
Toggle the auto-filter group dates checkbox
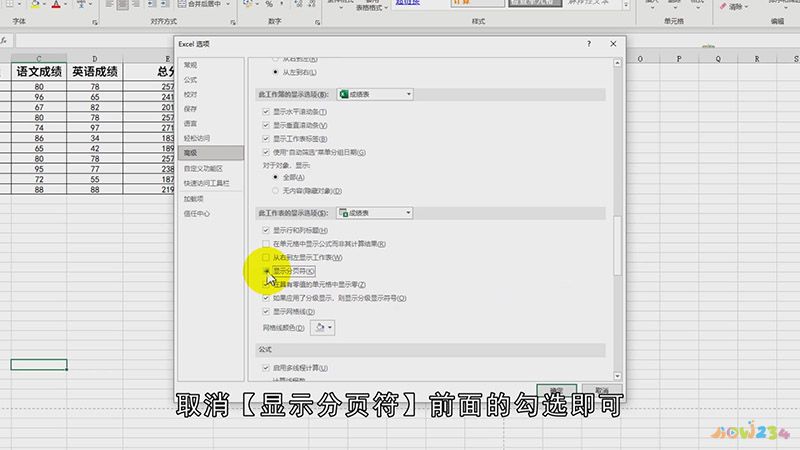[x=266, y=152]
